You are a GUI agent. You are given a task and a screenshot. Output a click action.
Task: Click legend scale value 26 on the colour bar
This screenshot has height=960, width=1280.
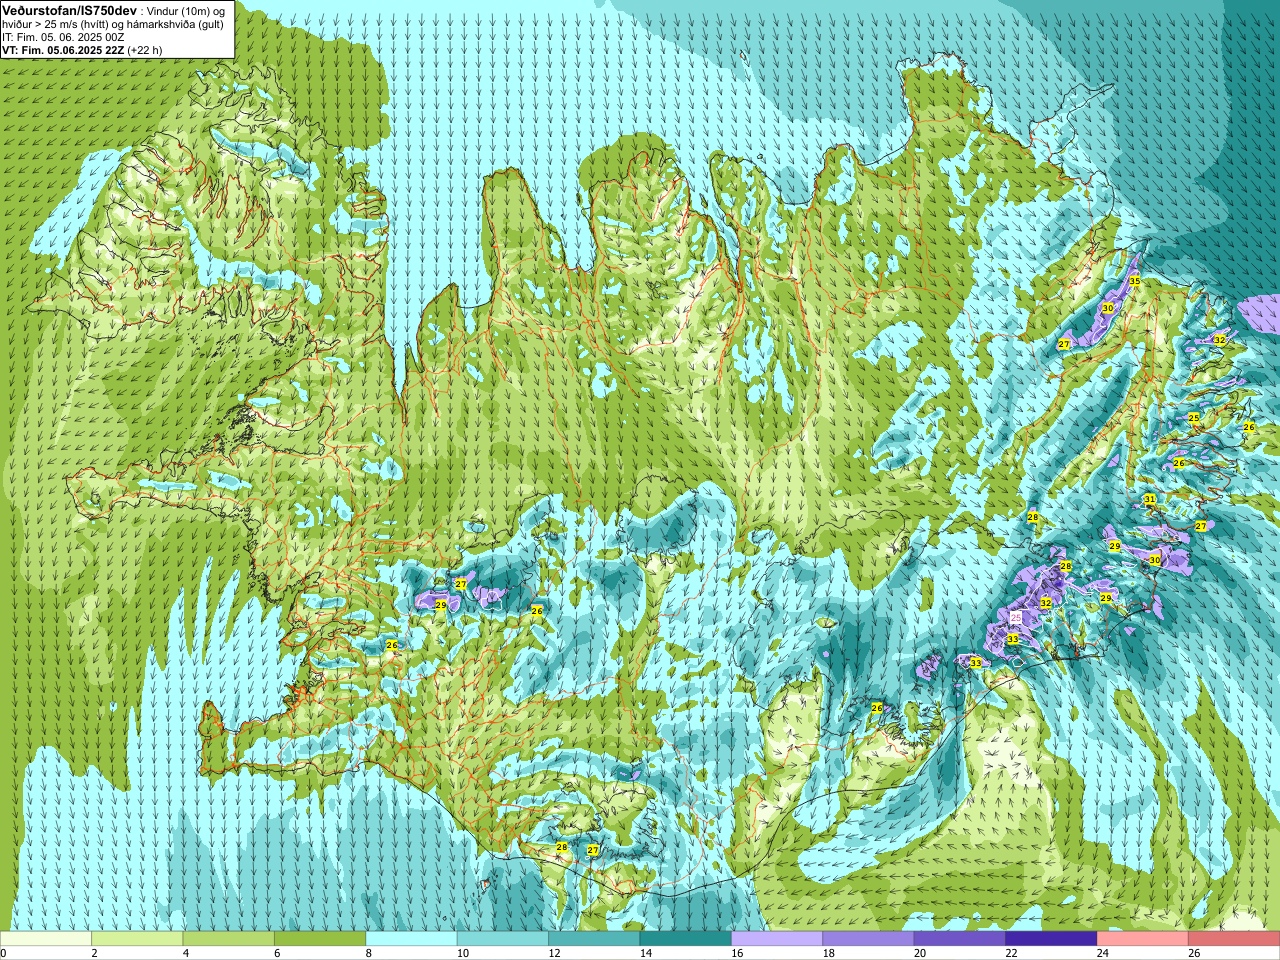[1194, 953]
